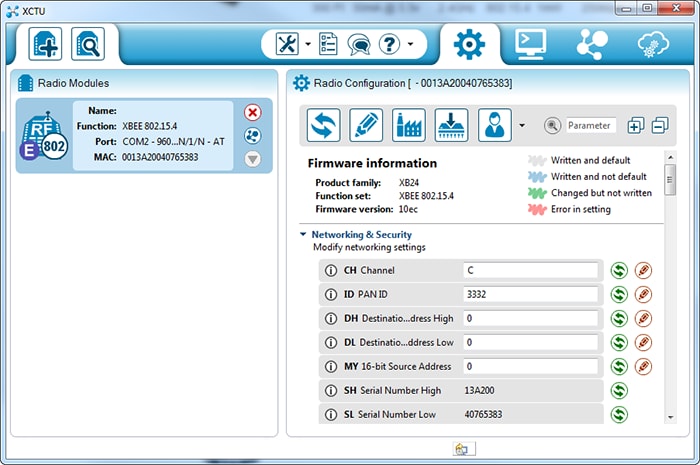Click the PAN ID input field

(530, 294)
